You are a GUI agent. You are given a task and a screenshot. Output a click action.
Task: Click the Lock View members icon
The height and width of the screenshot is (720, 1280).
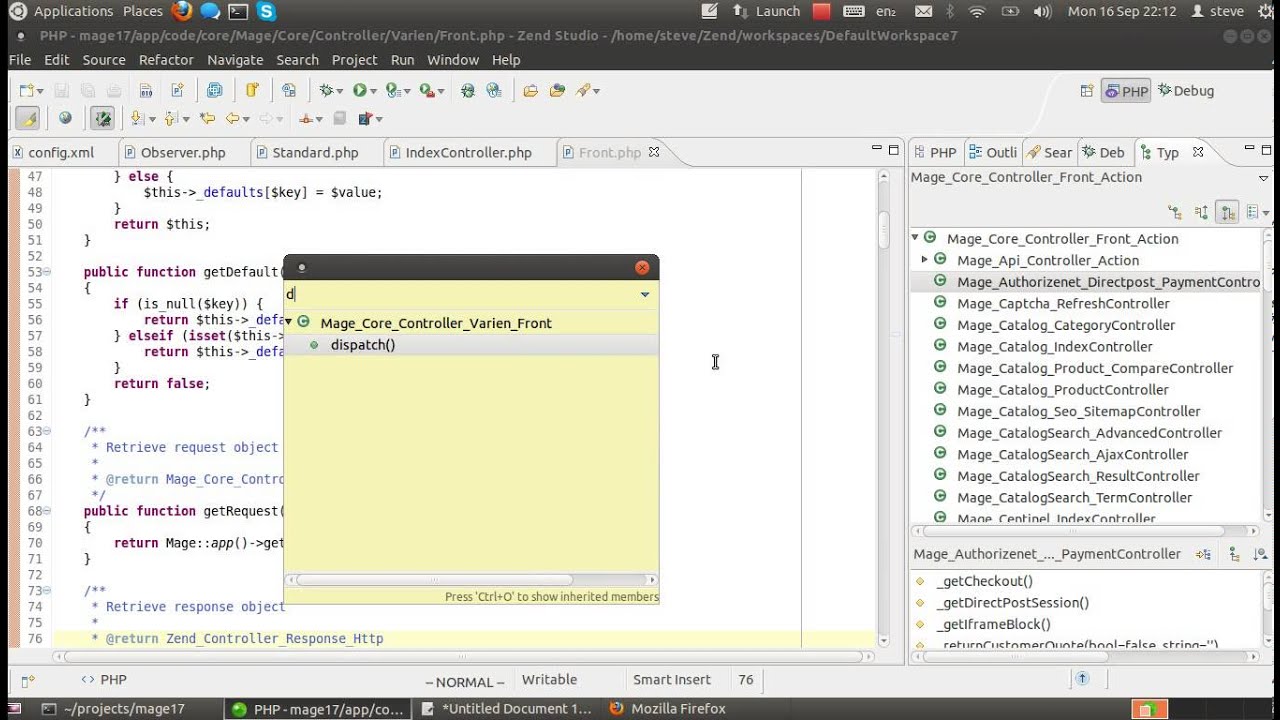(1204, 554)
